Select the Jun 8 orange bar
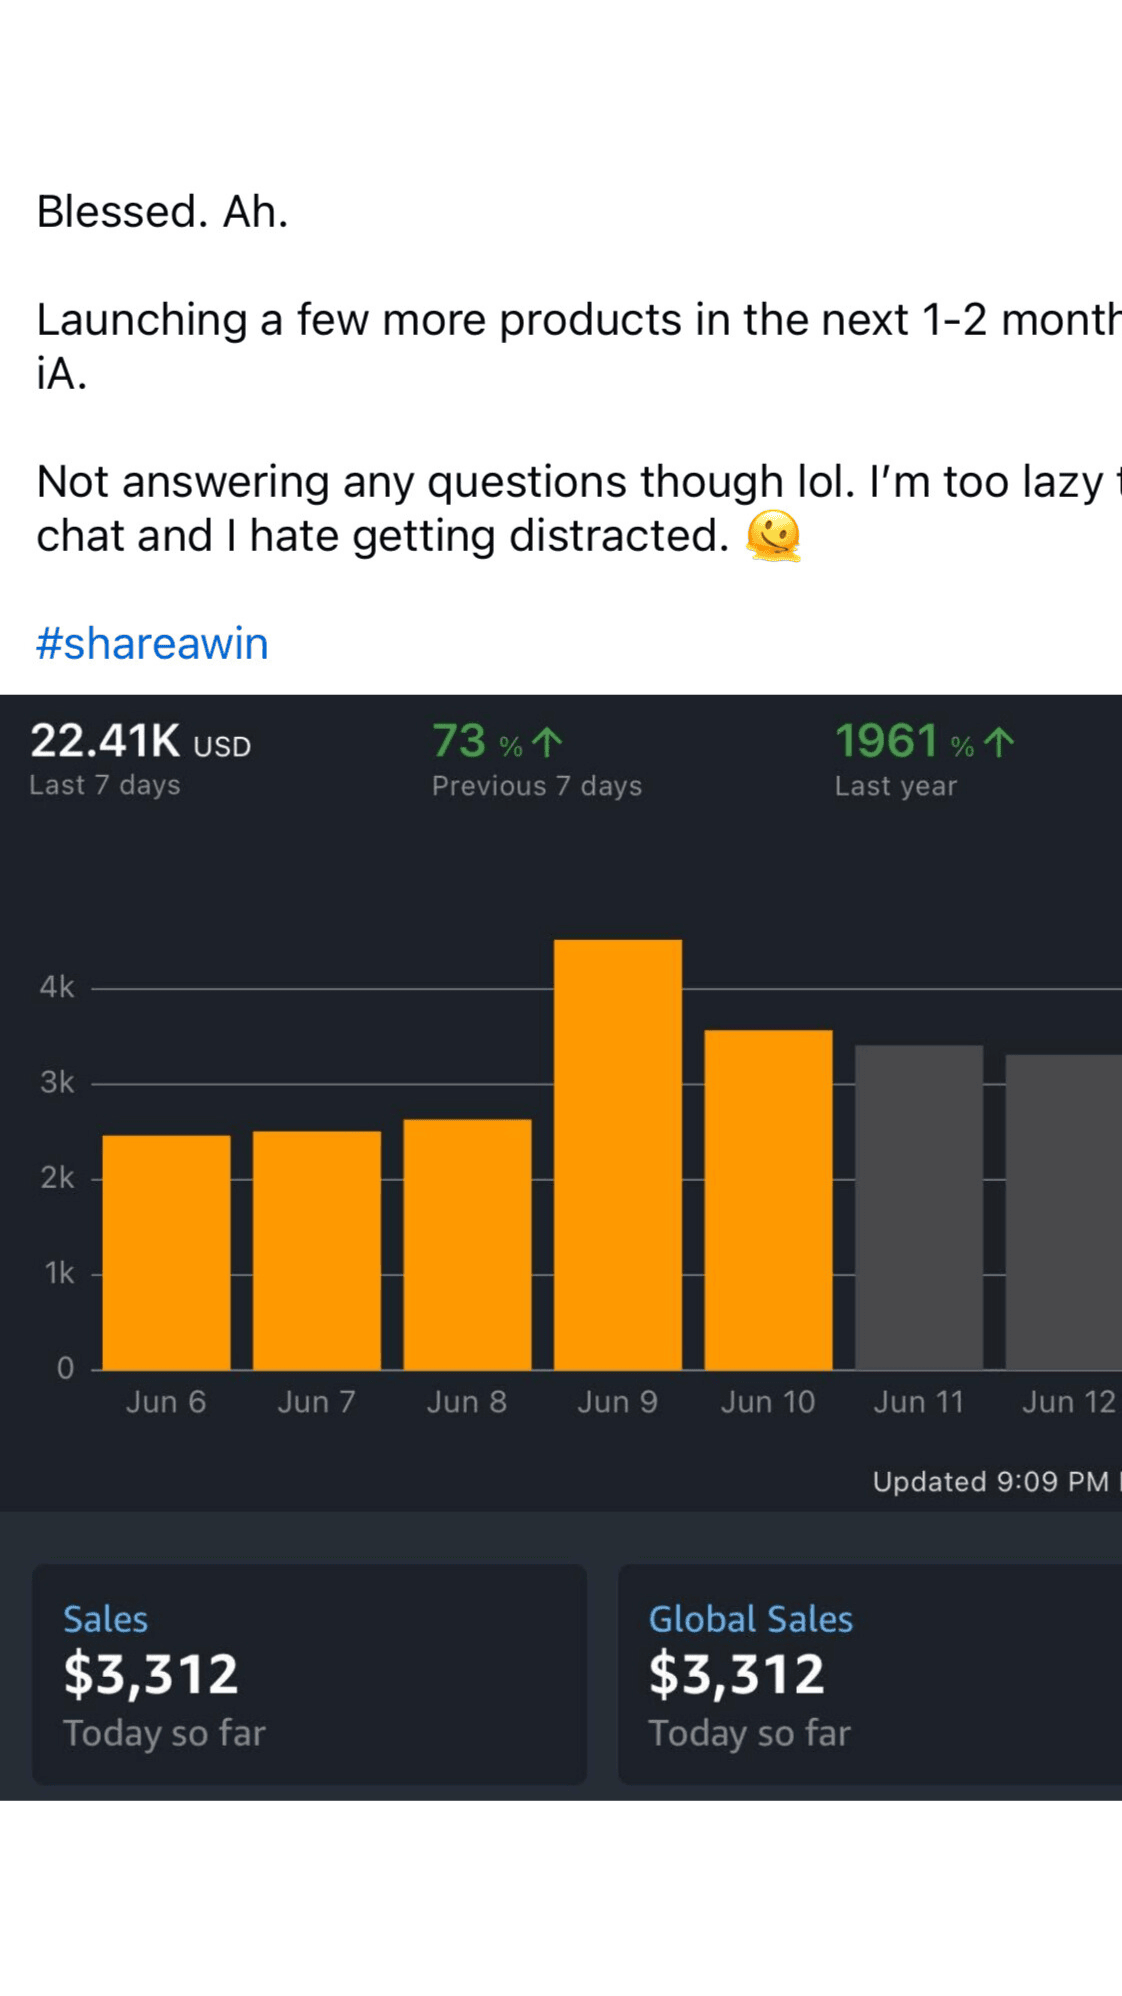This screenshot has height=1996, width=1122. pos(467,1244)
